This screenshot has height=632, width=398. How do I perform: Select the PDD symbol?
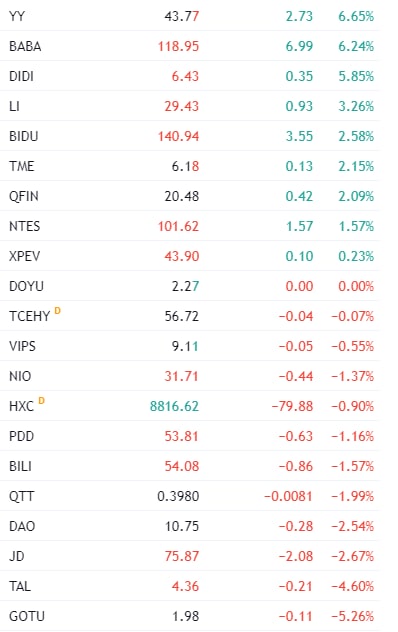[x=21, y=436]
